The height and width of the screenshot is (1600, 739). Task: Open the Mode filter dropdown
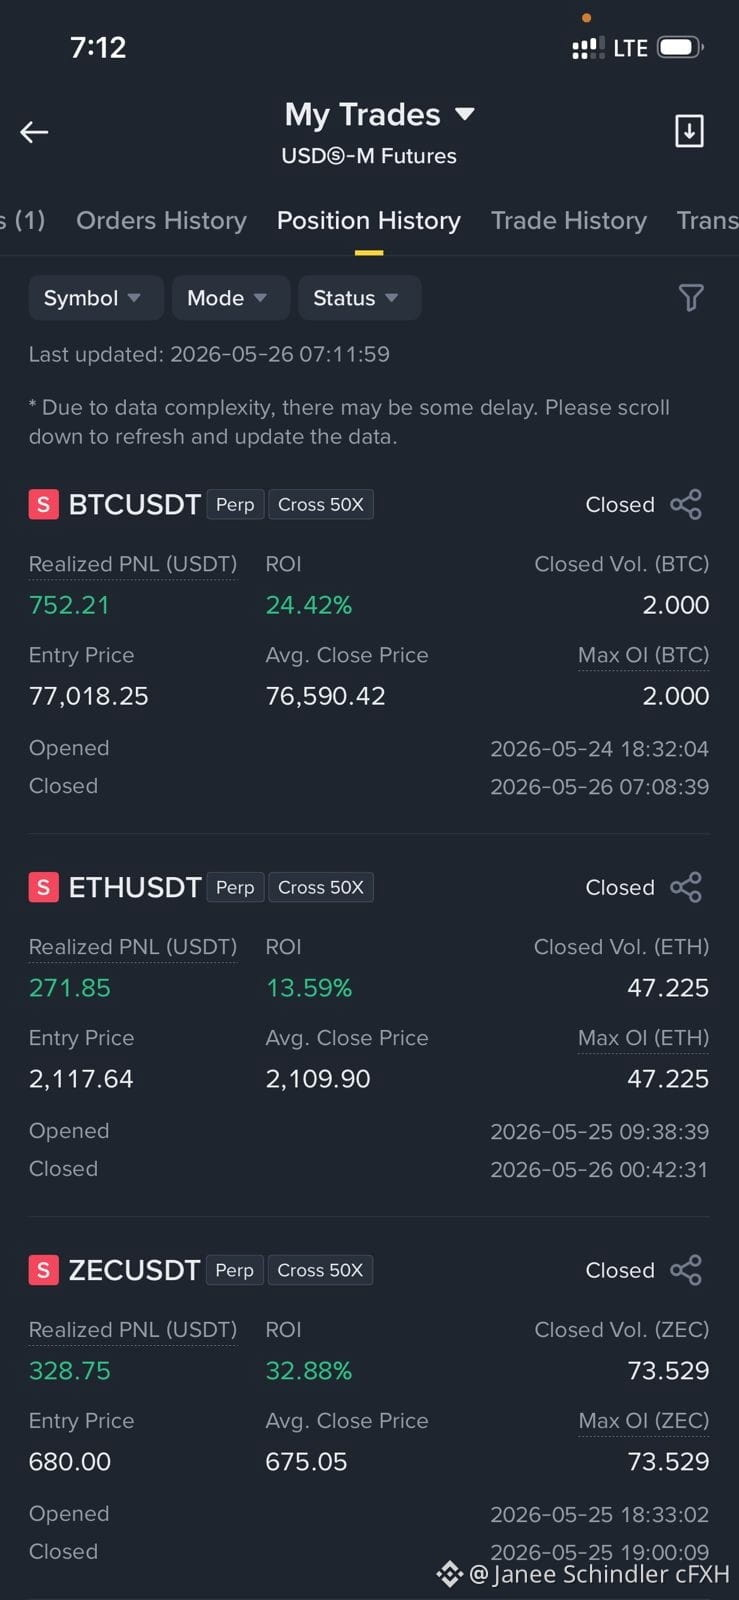[x=231, y=298]
